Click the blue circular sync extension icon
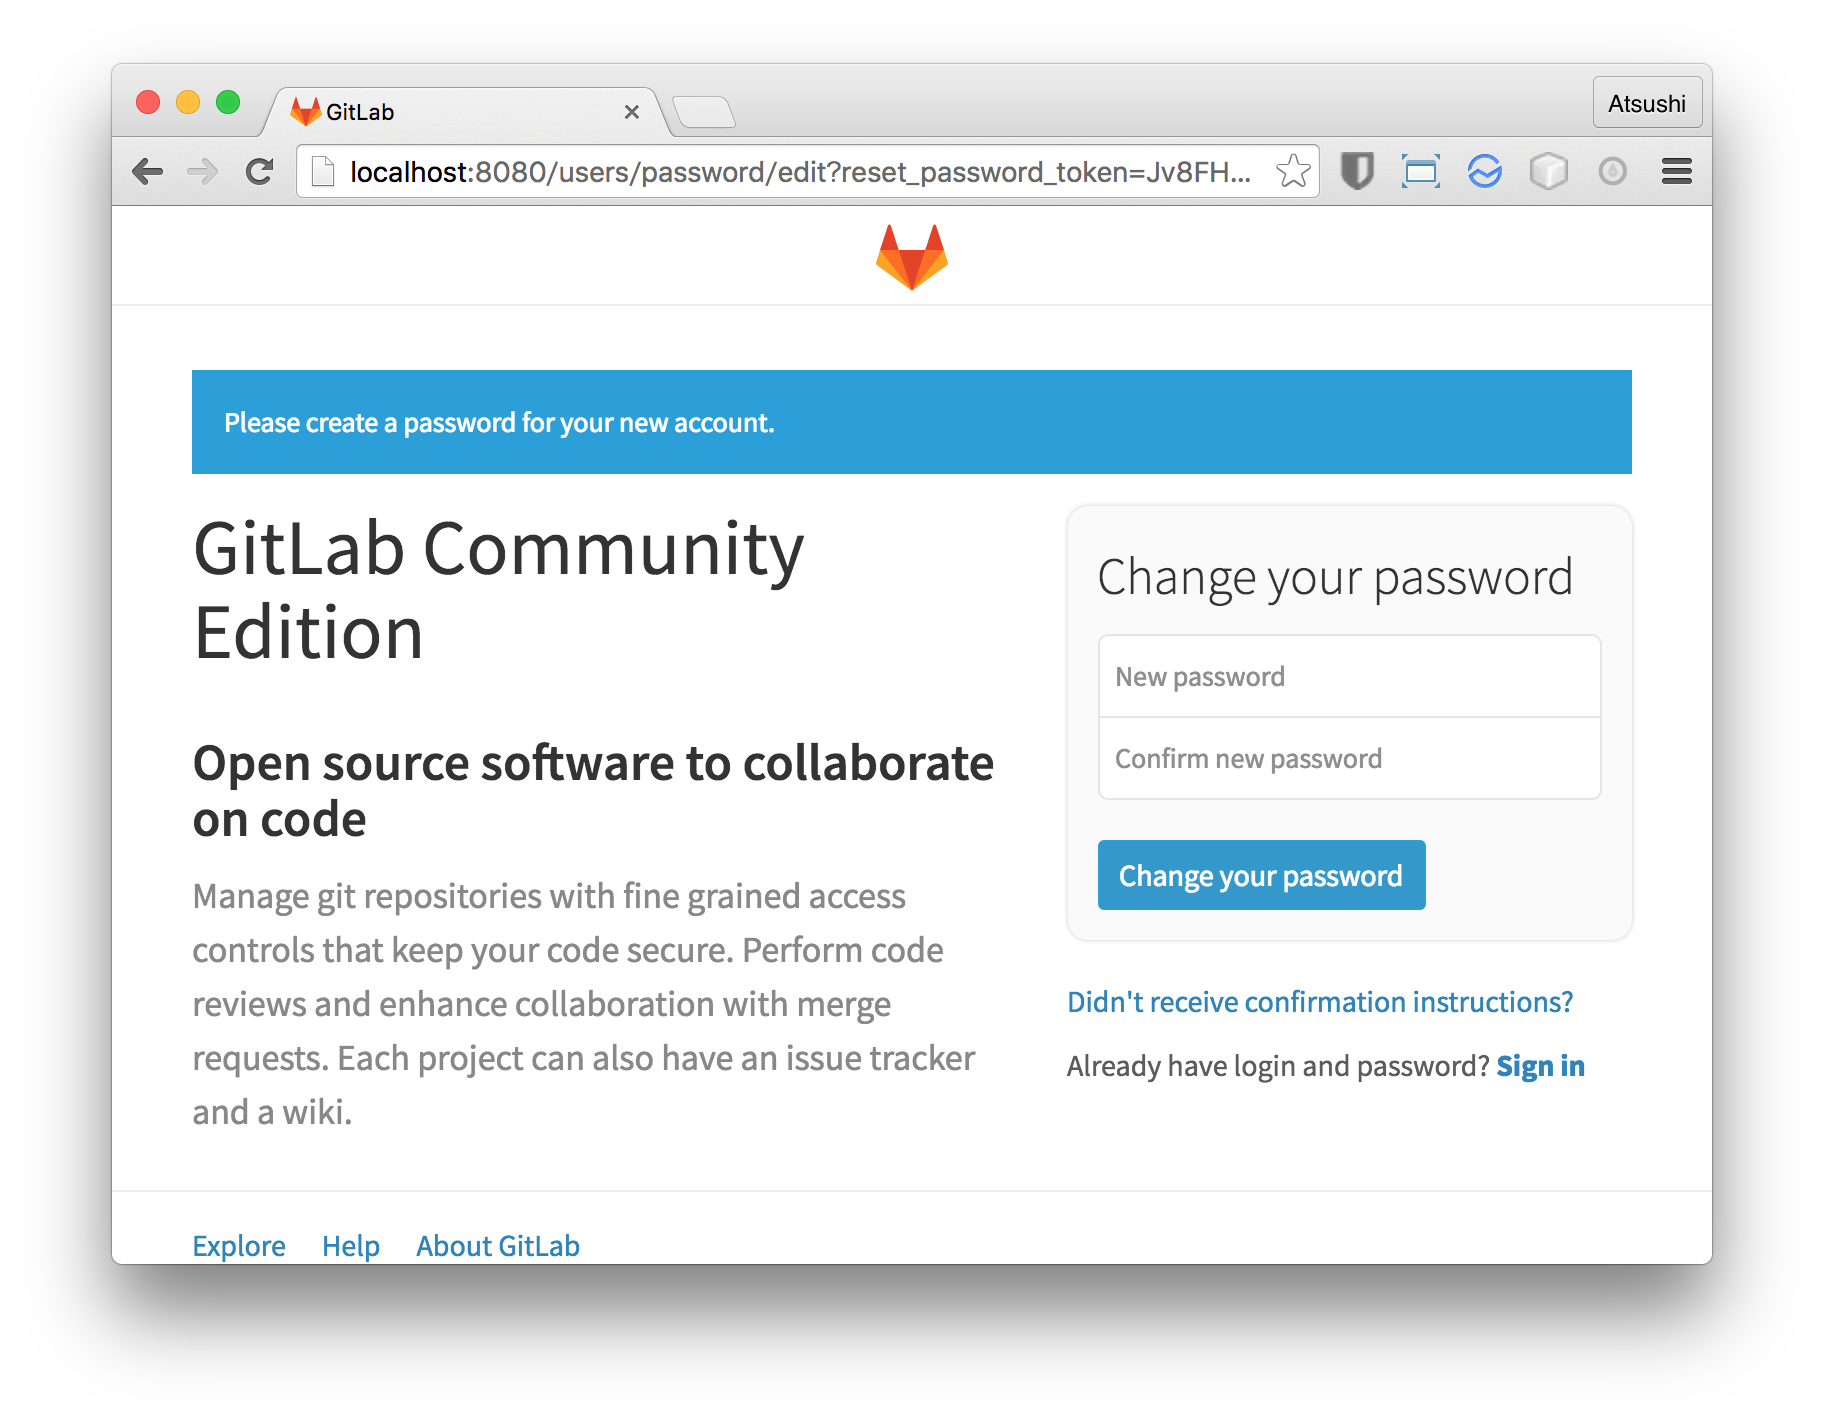 pos(1485,171)
